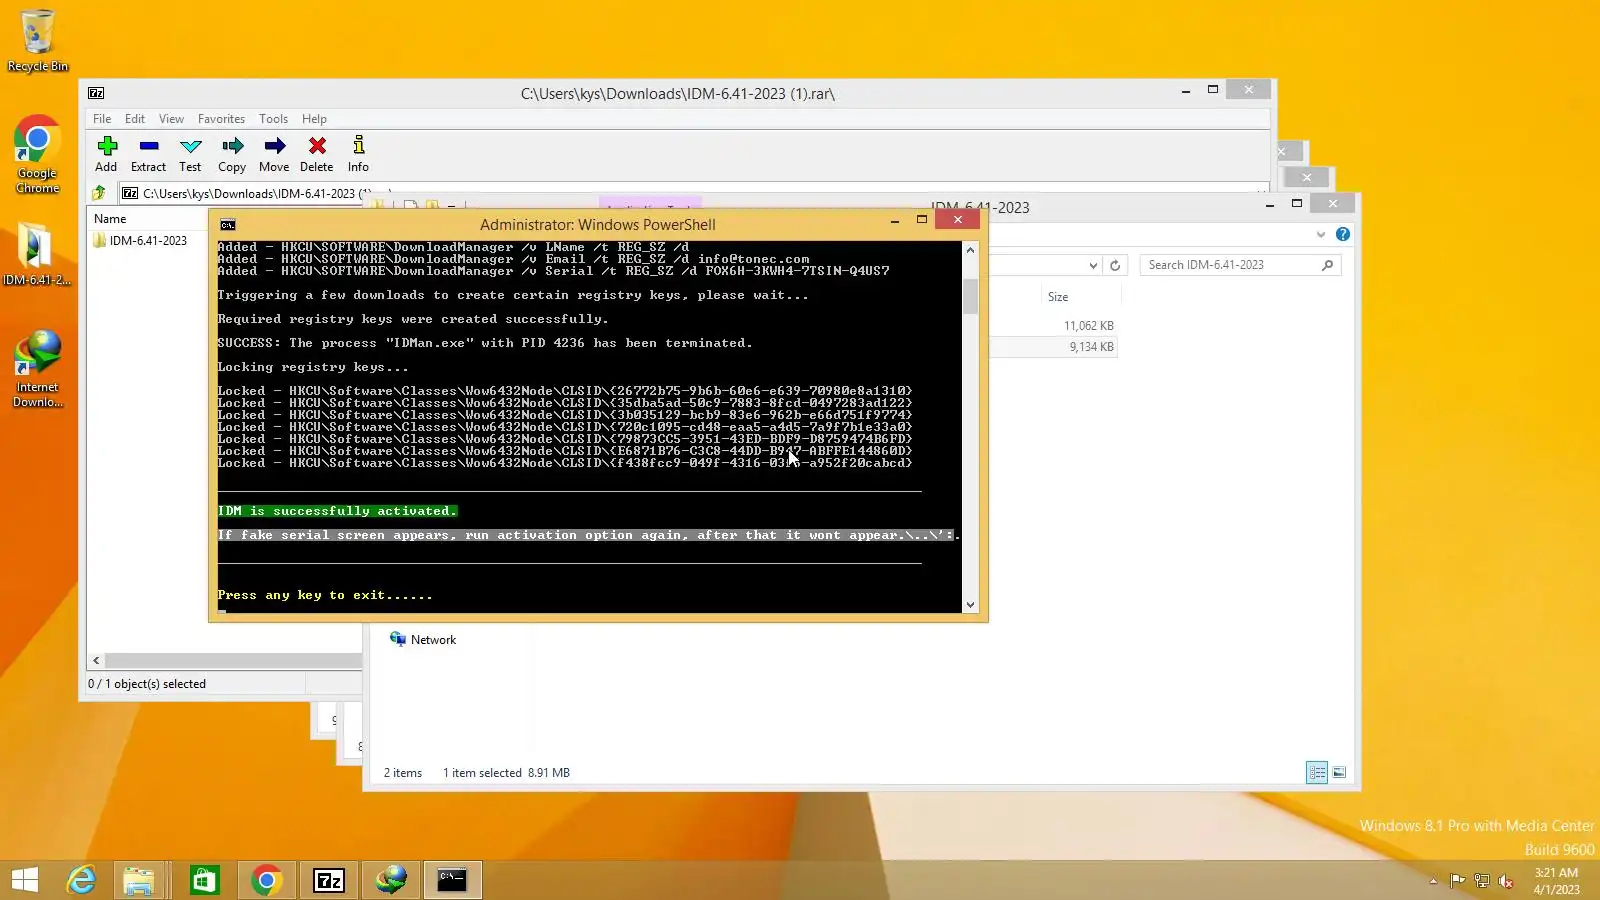
Task: Click the Info icon in 7-Zip toolbar
Action: coord(359,146)
